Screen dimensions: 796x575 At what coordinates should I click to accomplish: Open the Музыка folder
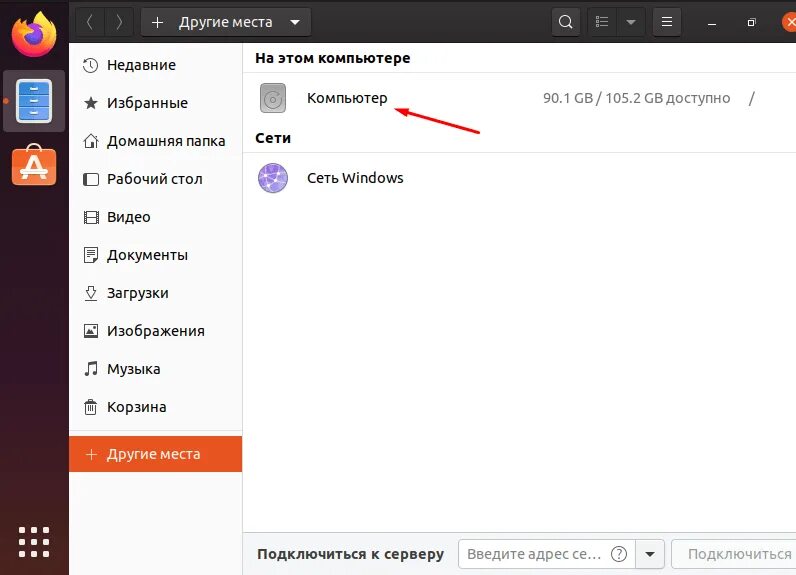(133, 369)
